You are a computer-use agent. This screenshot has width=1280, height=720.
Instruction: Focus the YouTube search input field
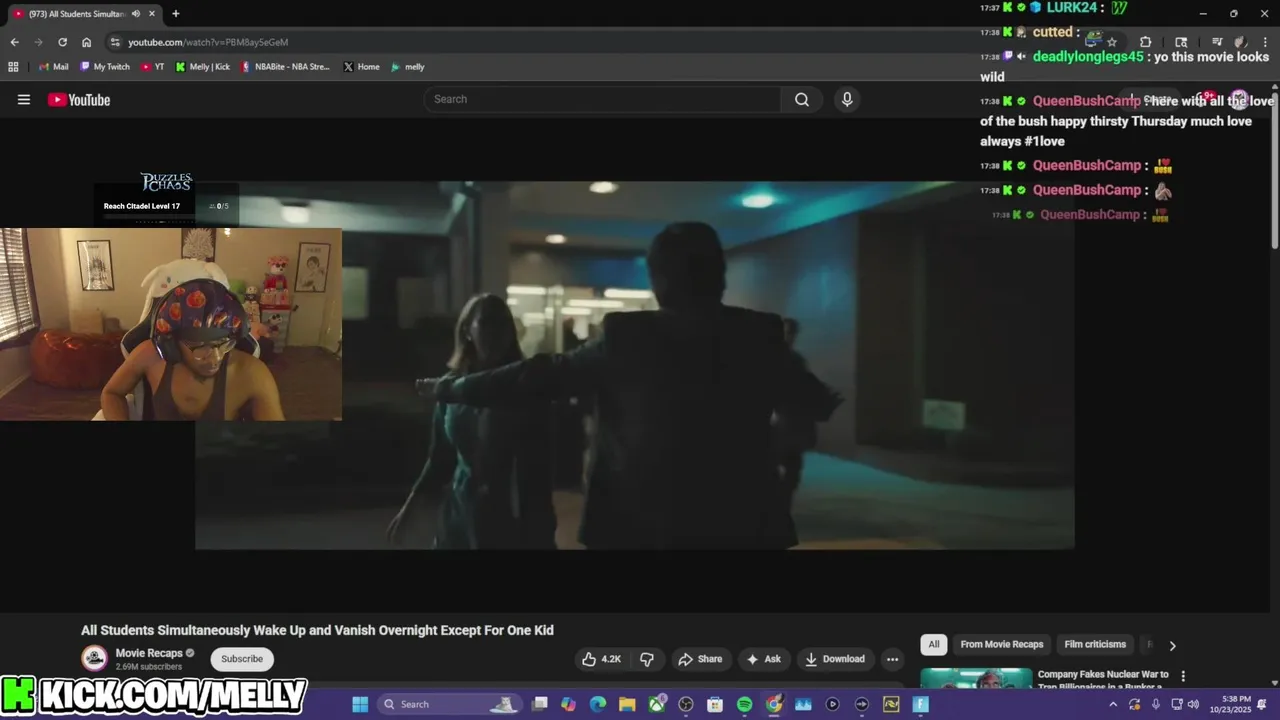(x=603, y=99)
